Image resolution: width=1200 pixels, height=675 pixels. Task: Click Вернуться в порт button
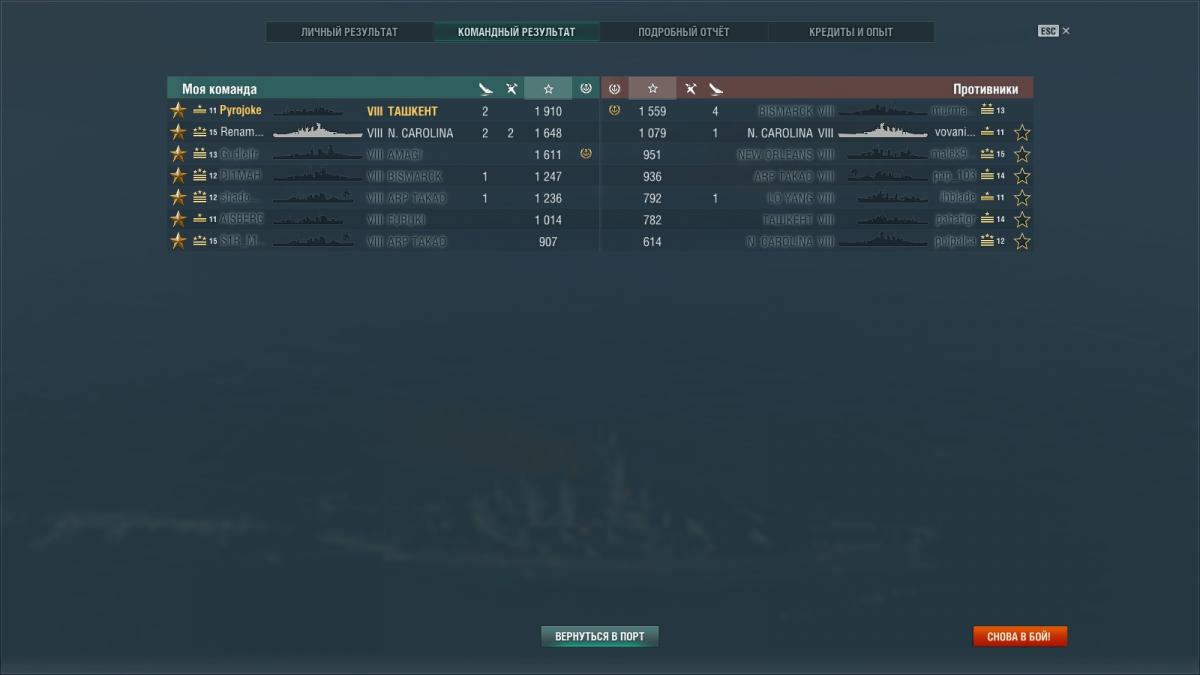(600, 636)
